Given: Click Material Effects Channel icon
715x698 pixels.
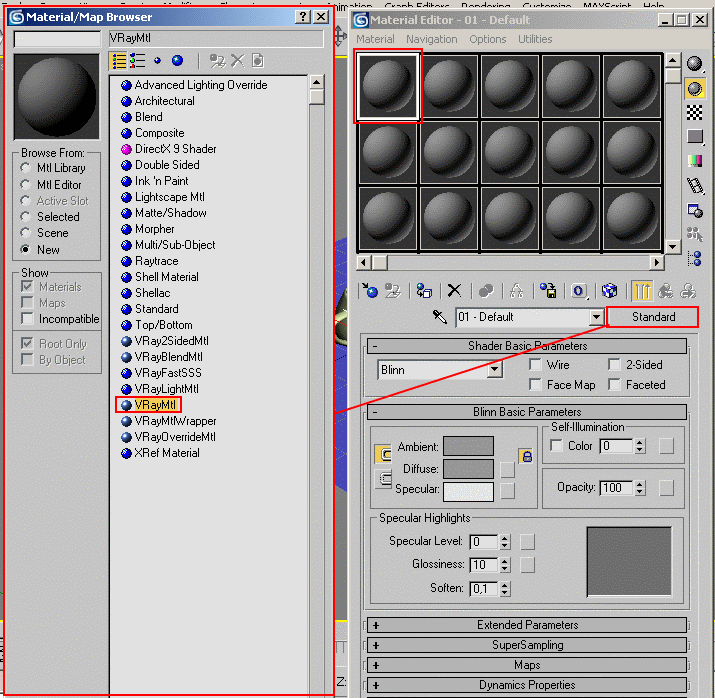Looking at the screenshot, I should pyautogui.click(x=579, y=290).
